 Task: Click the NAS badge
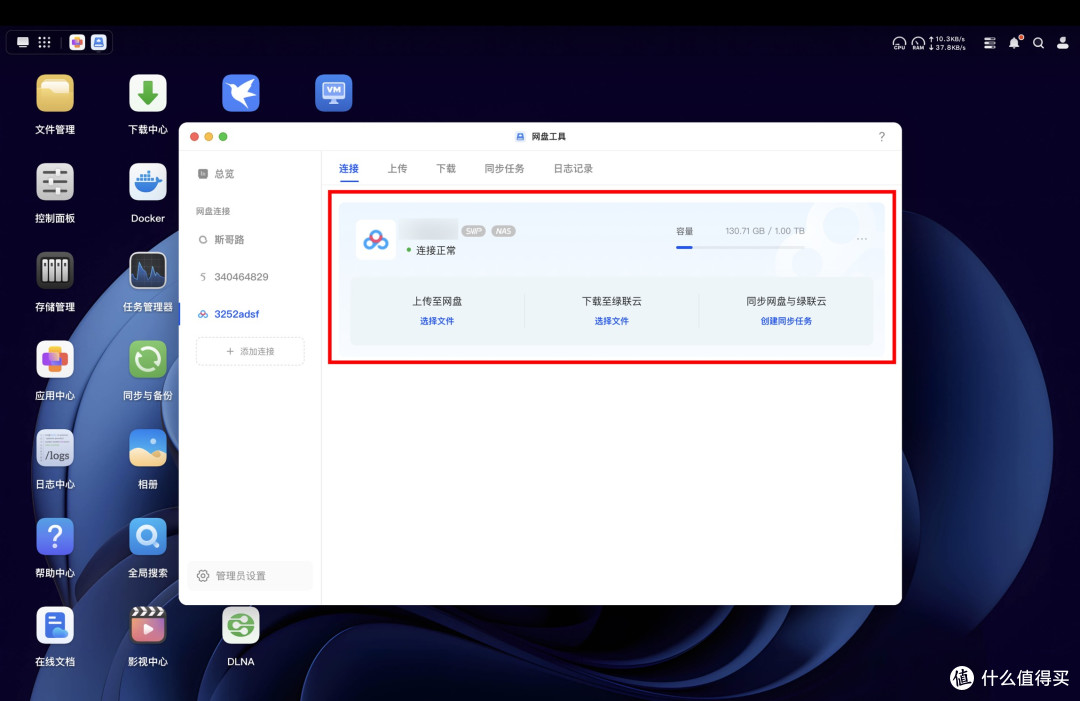[503, 231]
